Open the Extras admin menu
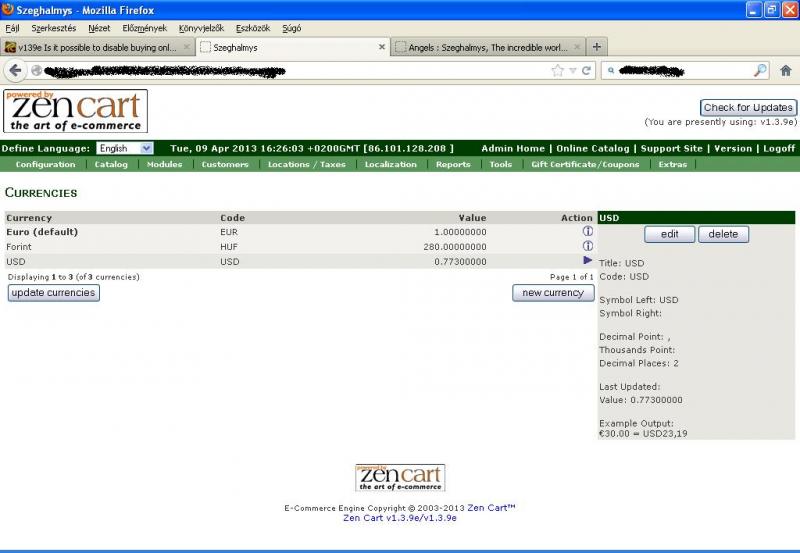 click(672, 164)
